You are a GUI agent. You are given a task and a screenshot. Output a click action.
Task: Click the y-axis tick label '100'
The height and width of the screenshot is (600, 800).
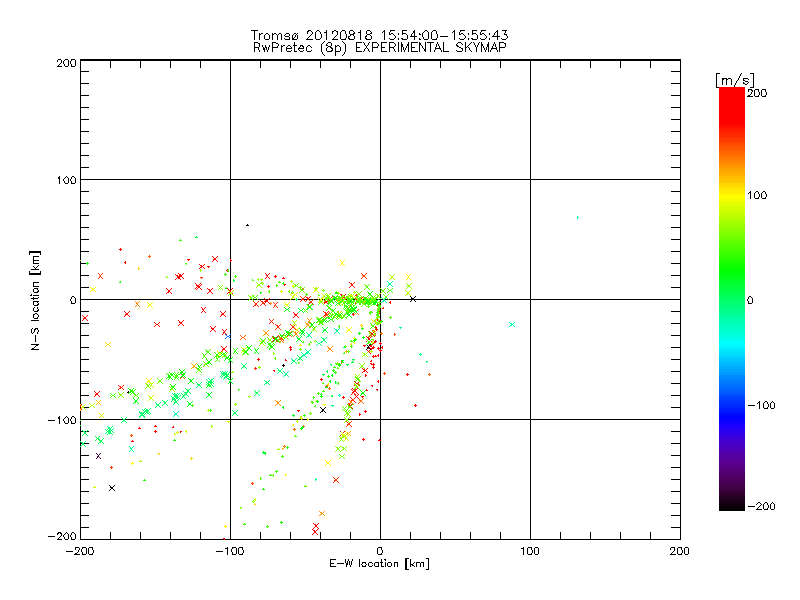click(66, 180)
